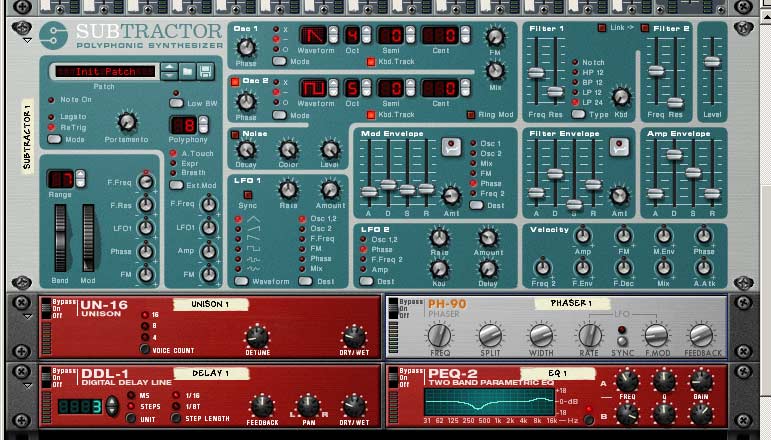Click the Pitch Bend wheel
This screenshot has width=771, height=440.
[60, 238]
